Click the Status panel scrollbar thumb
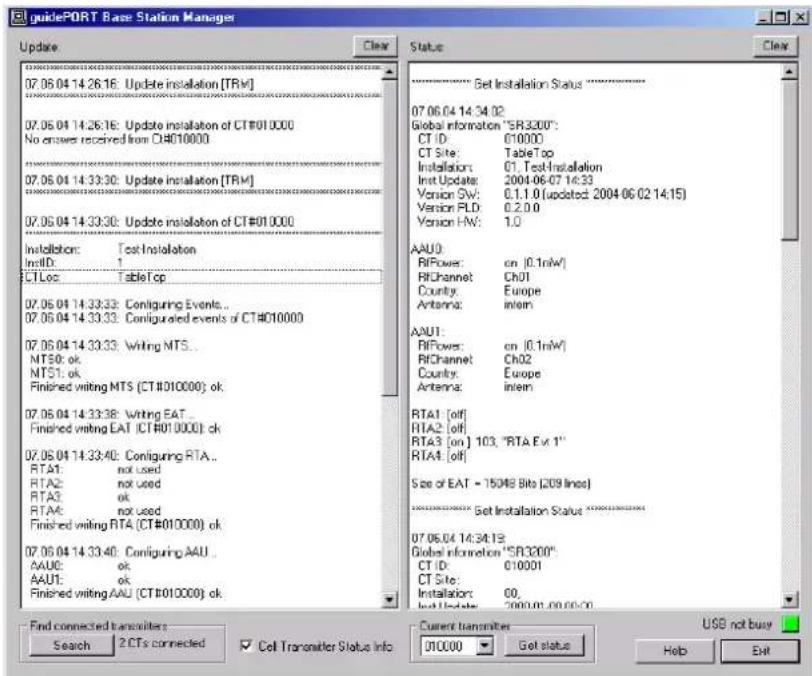812x676 pixels. (x=789, y=160)
